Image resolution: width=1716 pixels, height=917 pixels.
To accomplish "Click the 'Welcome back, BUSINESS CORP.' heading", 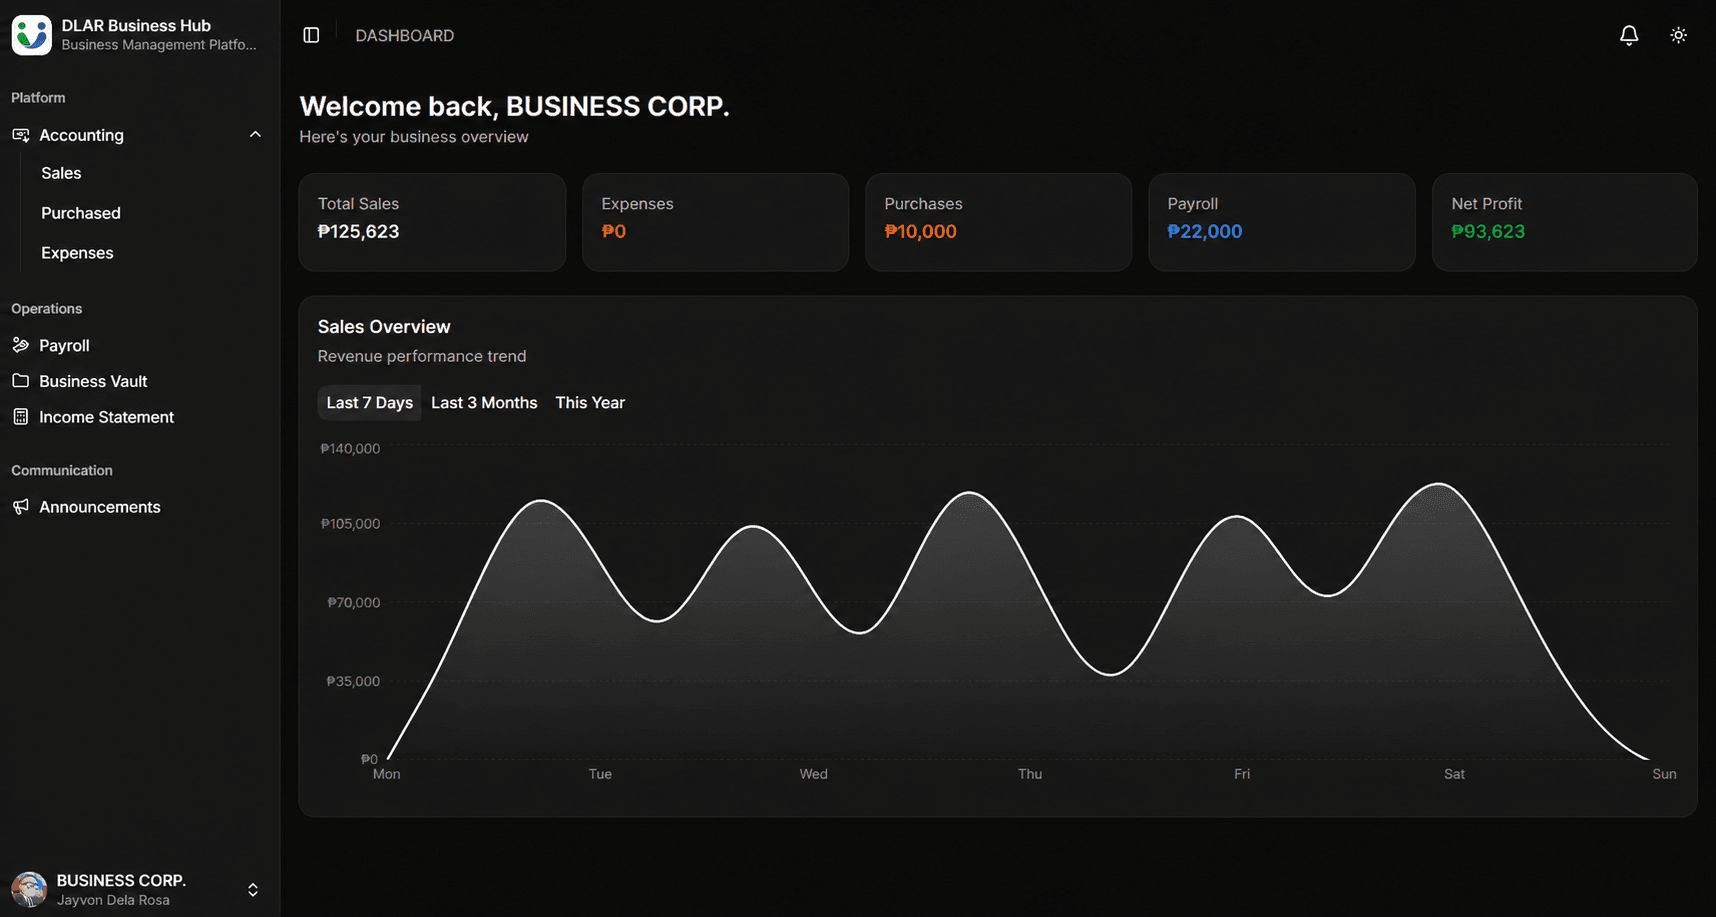I will [514, 106].
